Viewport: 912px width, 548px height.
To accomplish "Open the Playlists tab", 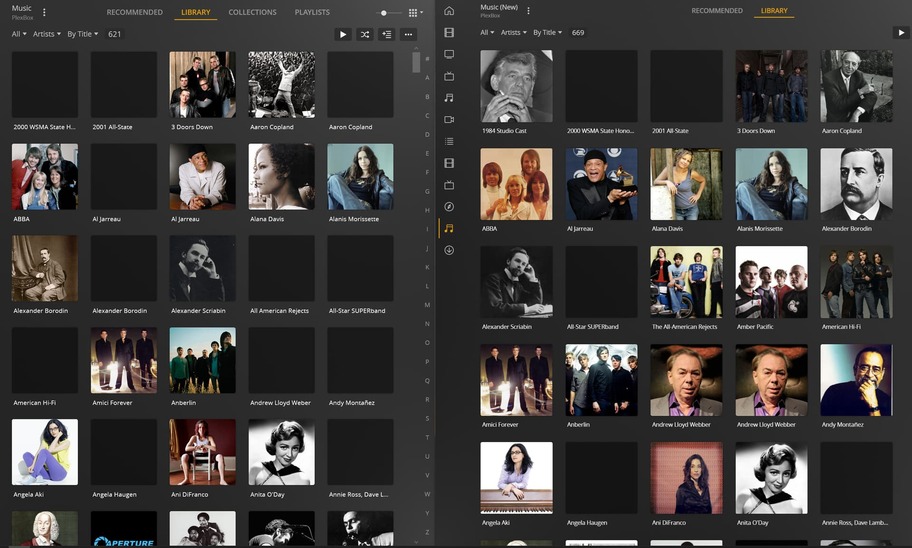I will pos(312,12).
